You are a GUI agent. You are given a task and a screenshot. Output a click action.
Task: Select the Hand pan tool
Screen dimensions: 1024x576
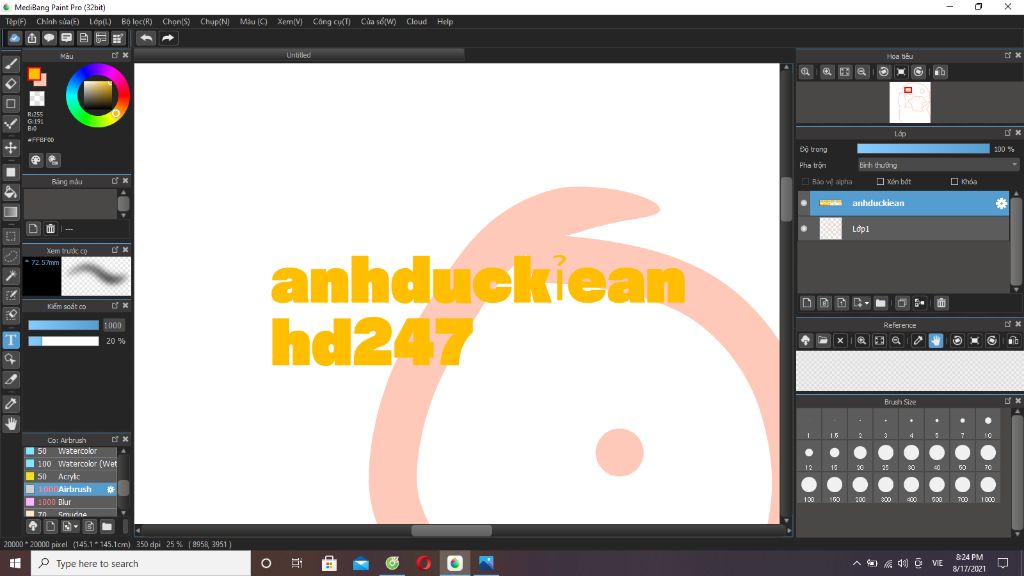[x=11, y=424]
